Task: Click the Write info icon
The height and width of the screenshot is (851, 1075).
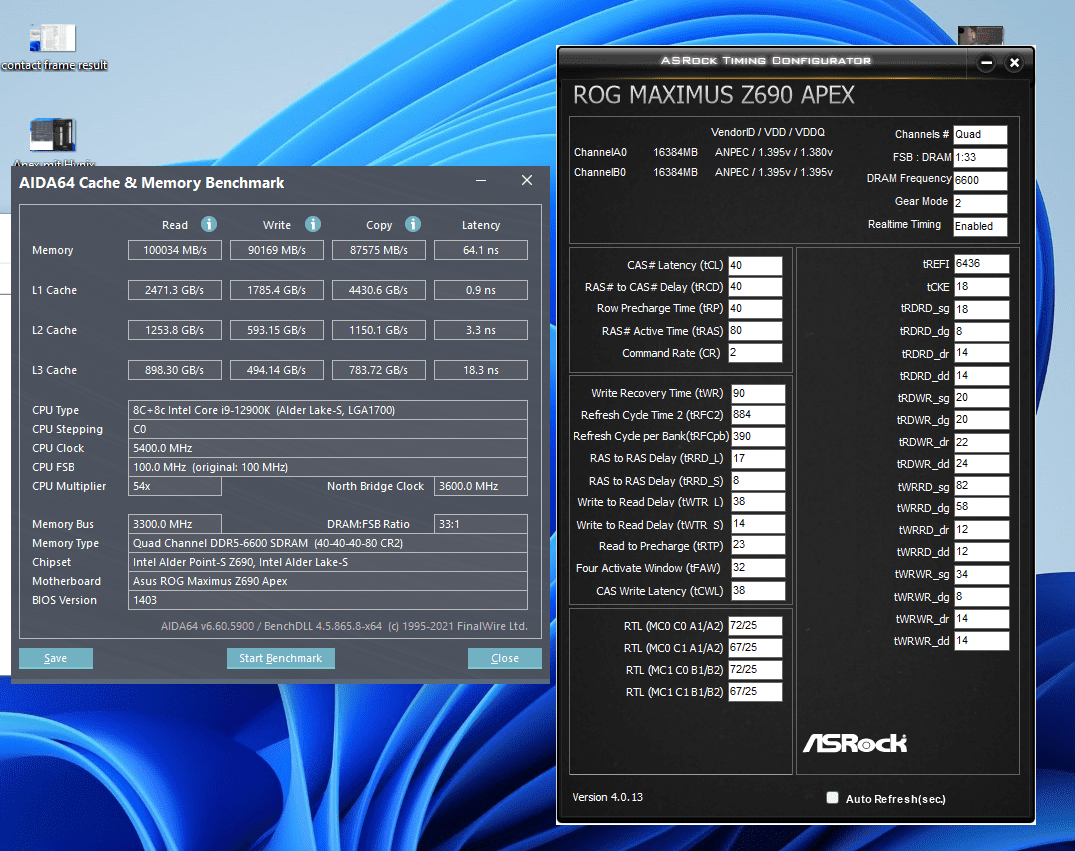Action: click(x=313, y=224)
